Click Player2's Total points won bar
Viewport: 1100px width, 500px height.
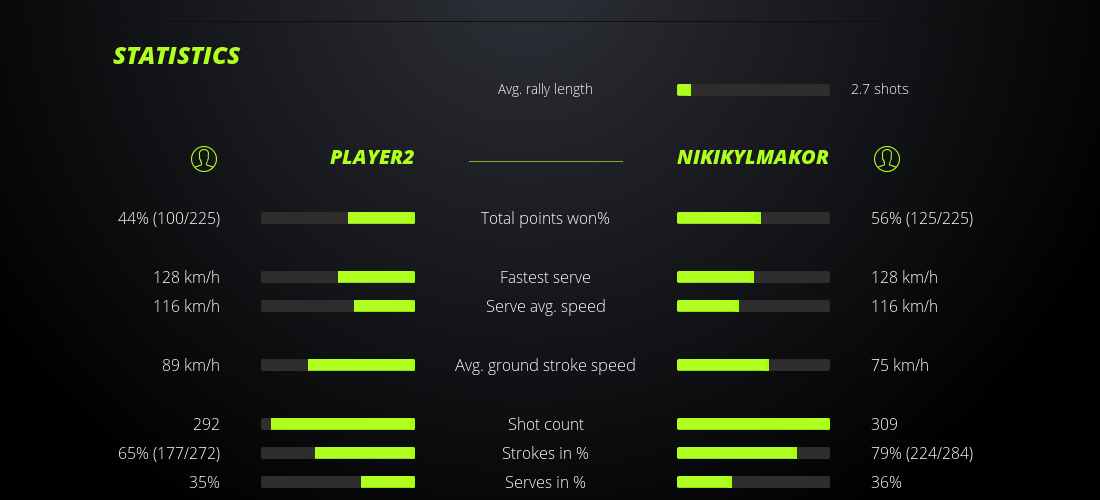338,218
